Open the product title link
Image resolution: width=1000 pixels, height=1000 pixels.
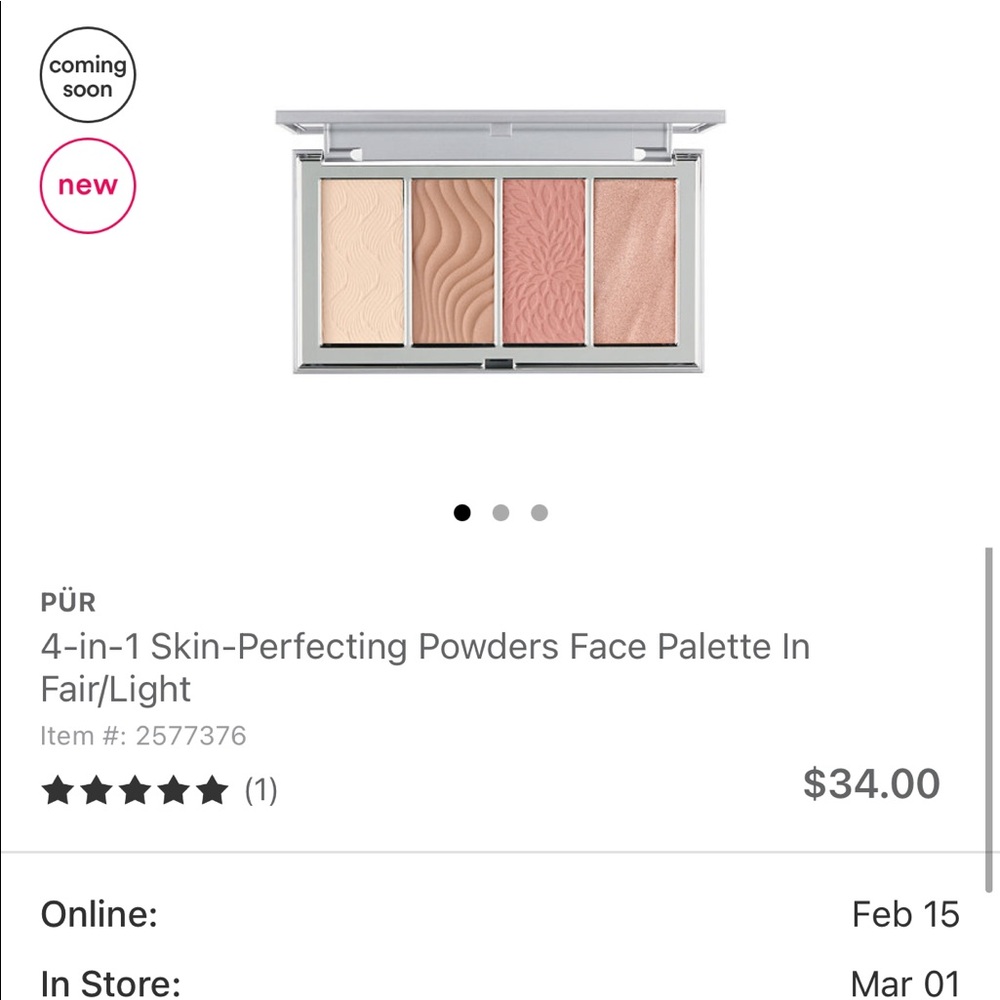click(x=424, y=667)
